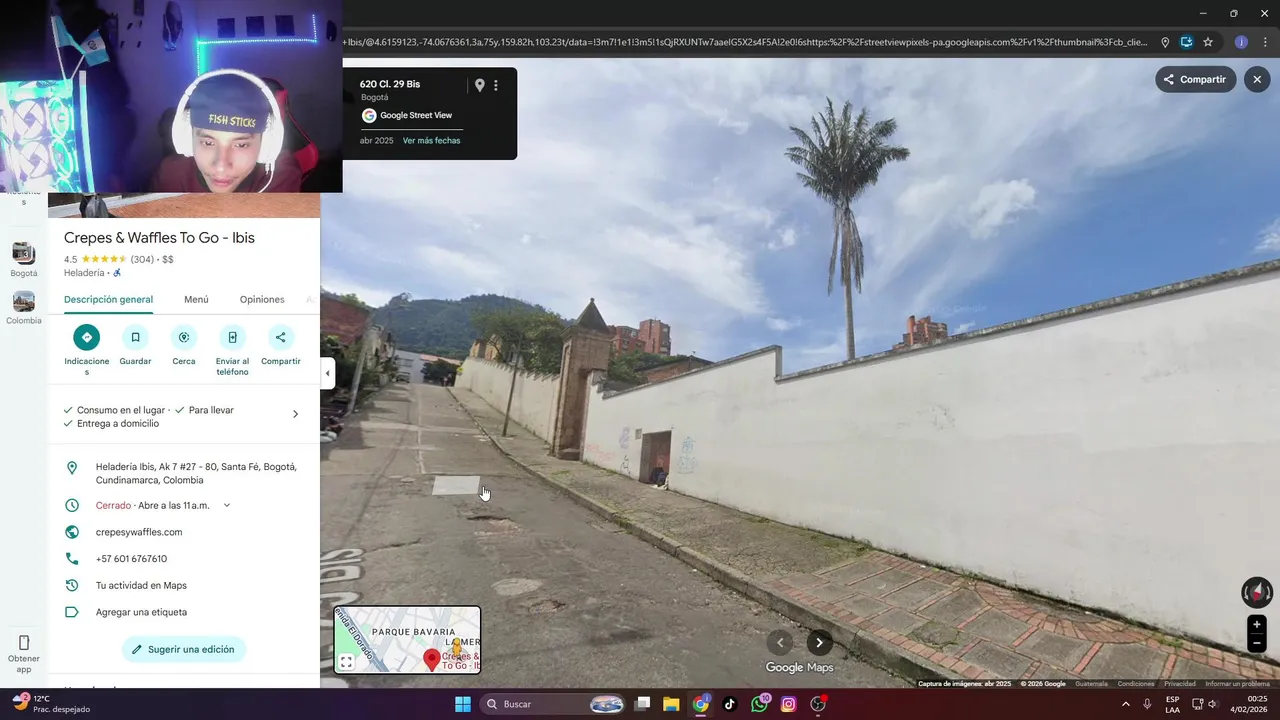
Task: Search nearby with the Cerca icon
Action: click(184, 337)
